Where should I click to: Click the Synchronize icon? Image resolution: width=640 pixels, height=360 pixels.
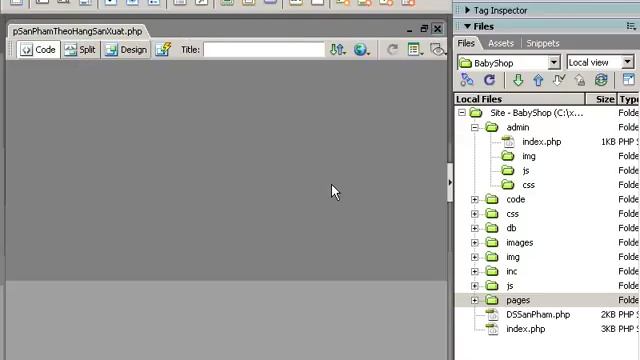pos(601,80)
